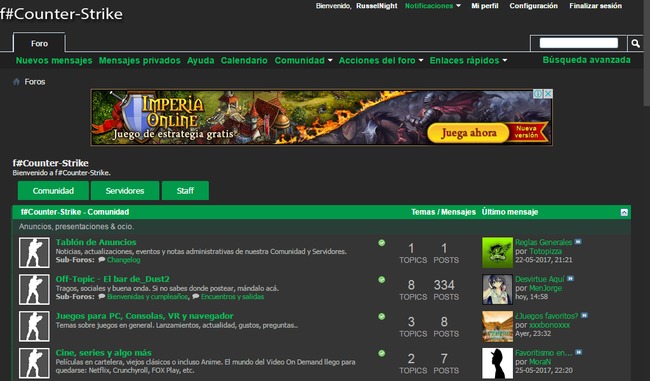
Task: Open Mensajes privados
Action: (x=139, y=60)
